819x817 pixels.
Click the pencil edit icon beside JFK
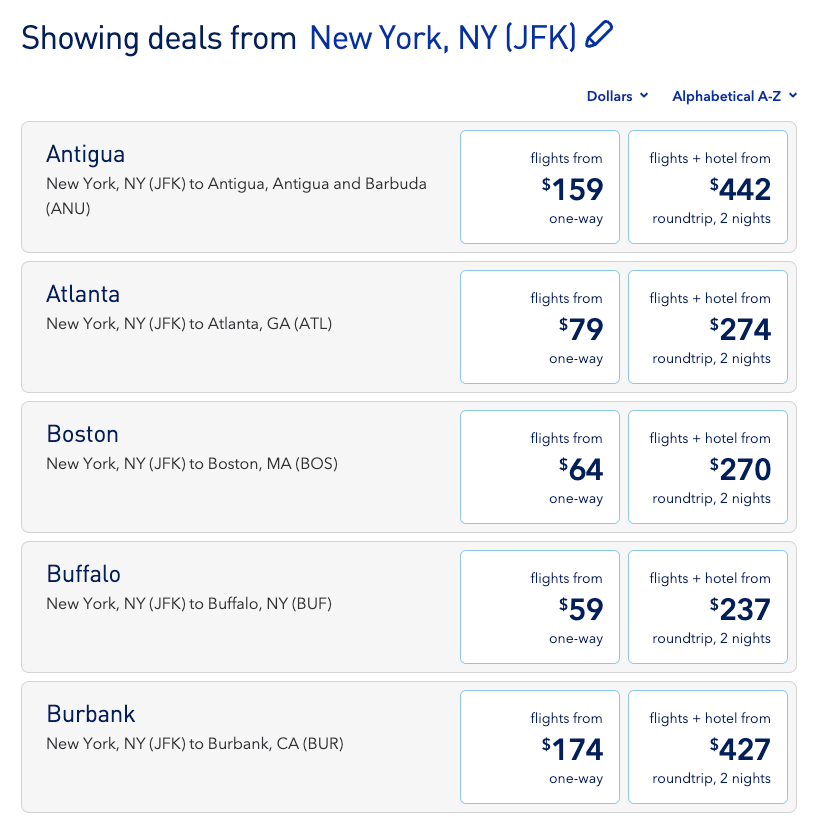point(599,34)
